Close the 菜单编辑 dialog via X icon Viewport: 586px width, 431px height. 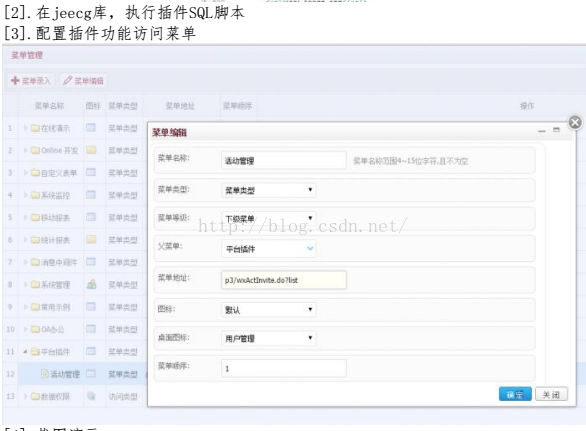(x=575, y=122)
